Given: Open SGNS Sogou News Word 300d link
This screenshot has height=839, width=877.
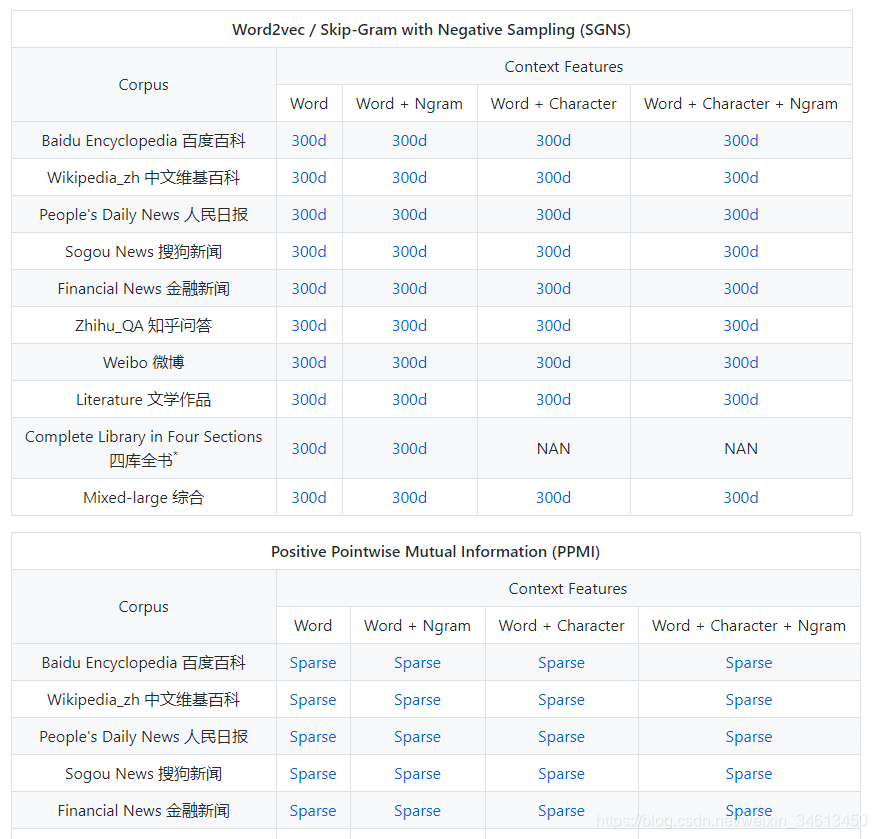Looking at the screenshot, I should click(x=309, y=252).
